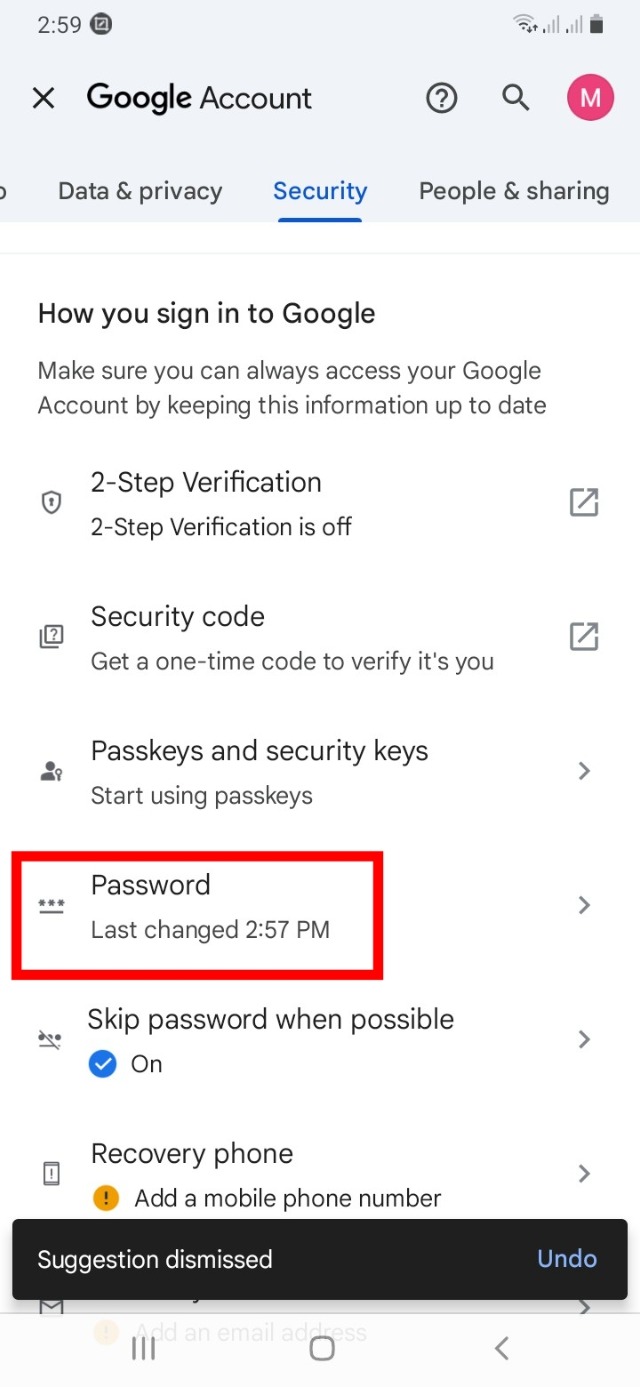Tap the passkeys person-key icon
This screenshot has height=1387, width=640.
click(x=51, y=771)
